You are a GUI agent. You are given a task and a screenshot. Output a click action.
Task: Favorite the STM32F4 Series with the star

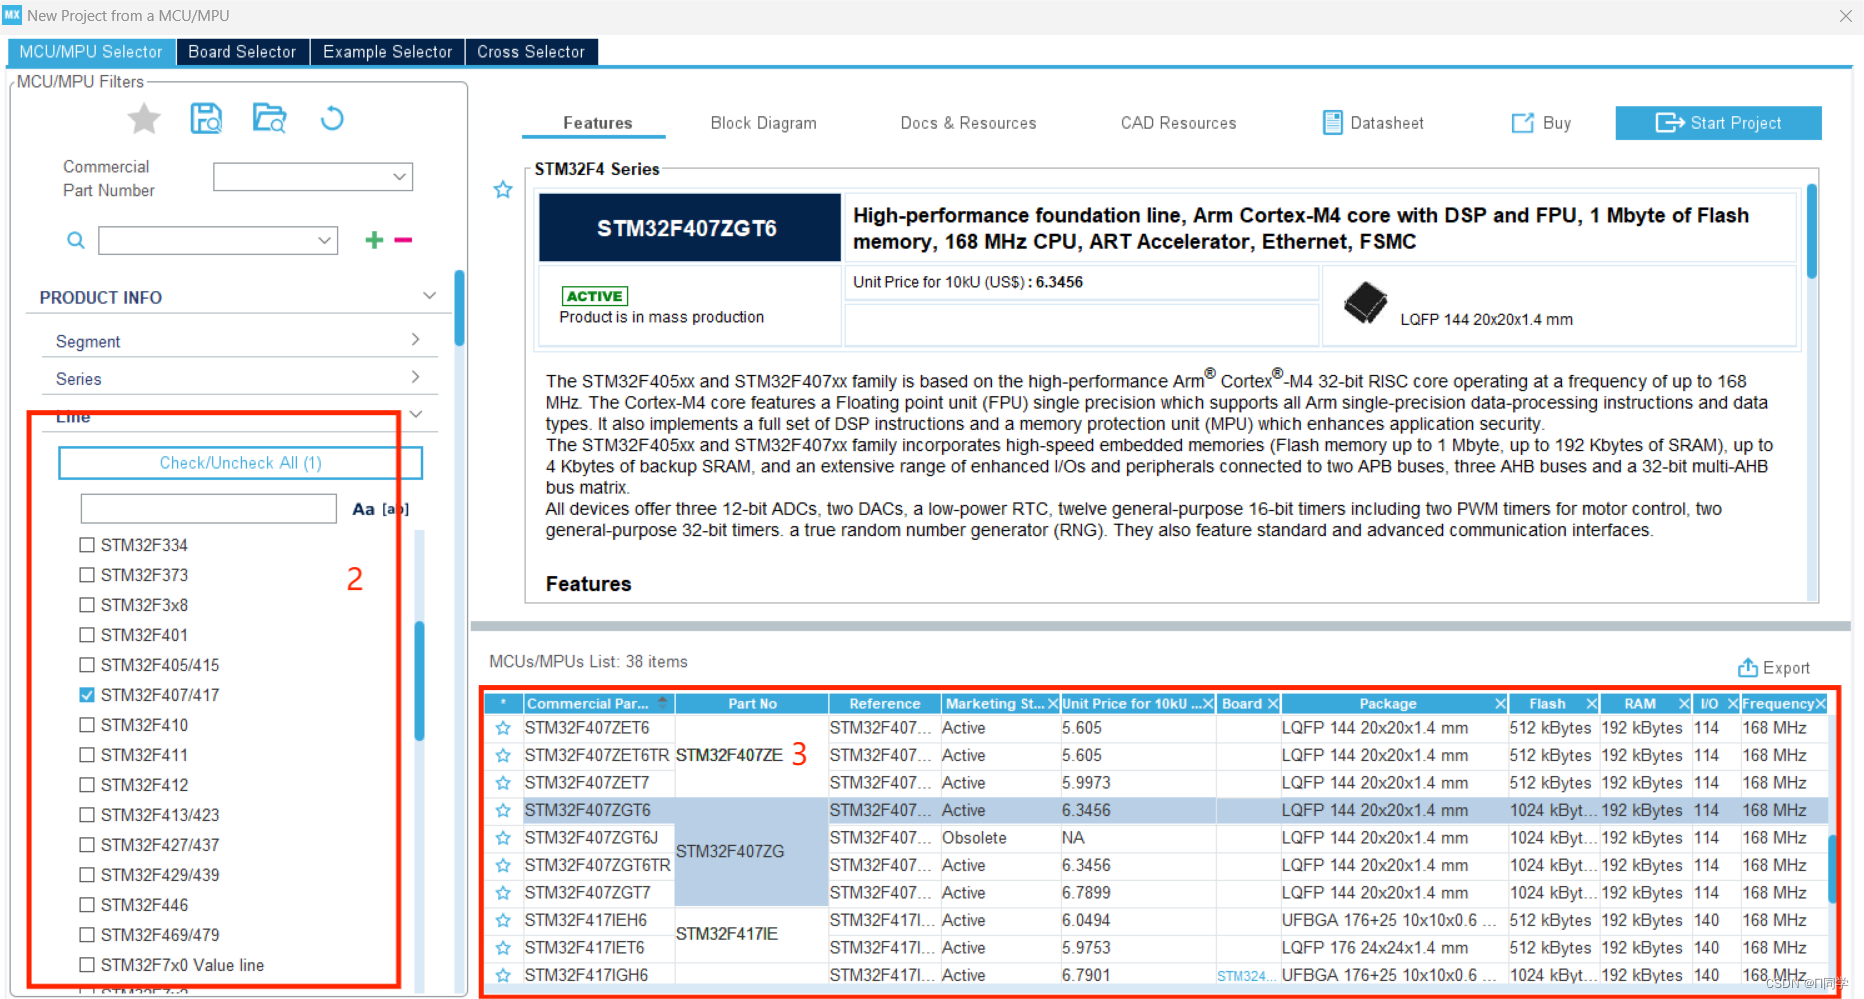click(503, 189)
